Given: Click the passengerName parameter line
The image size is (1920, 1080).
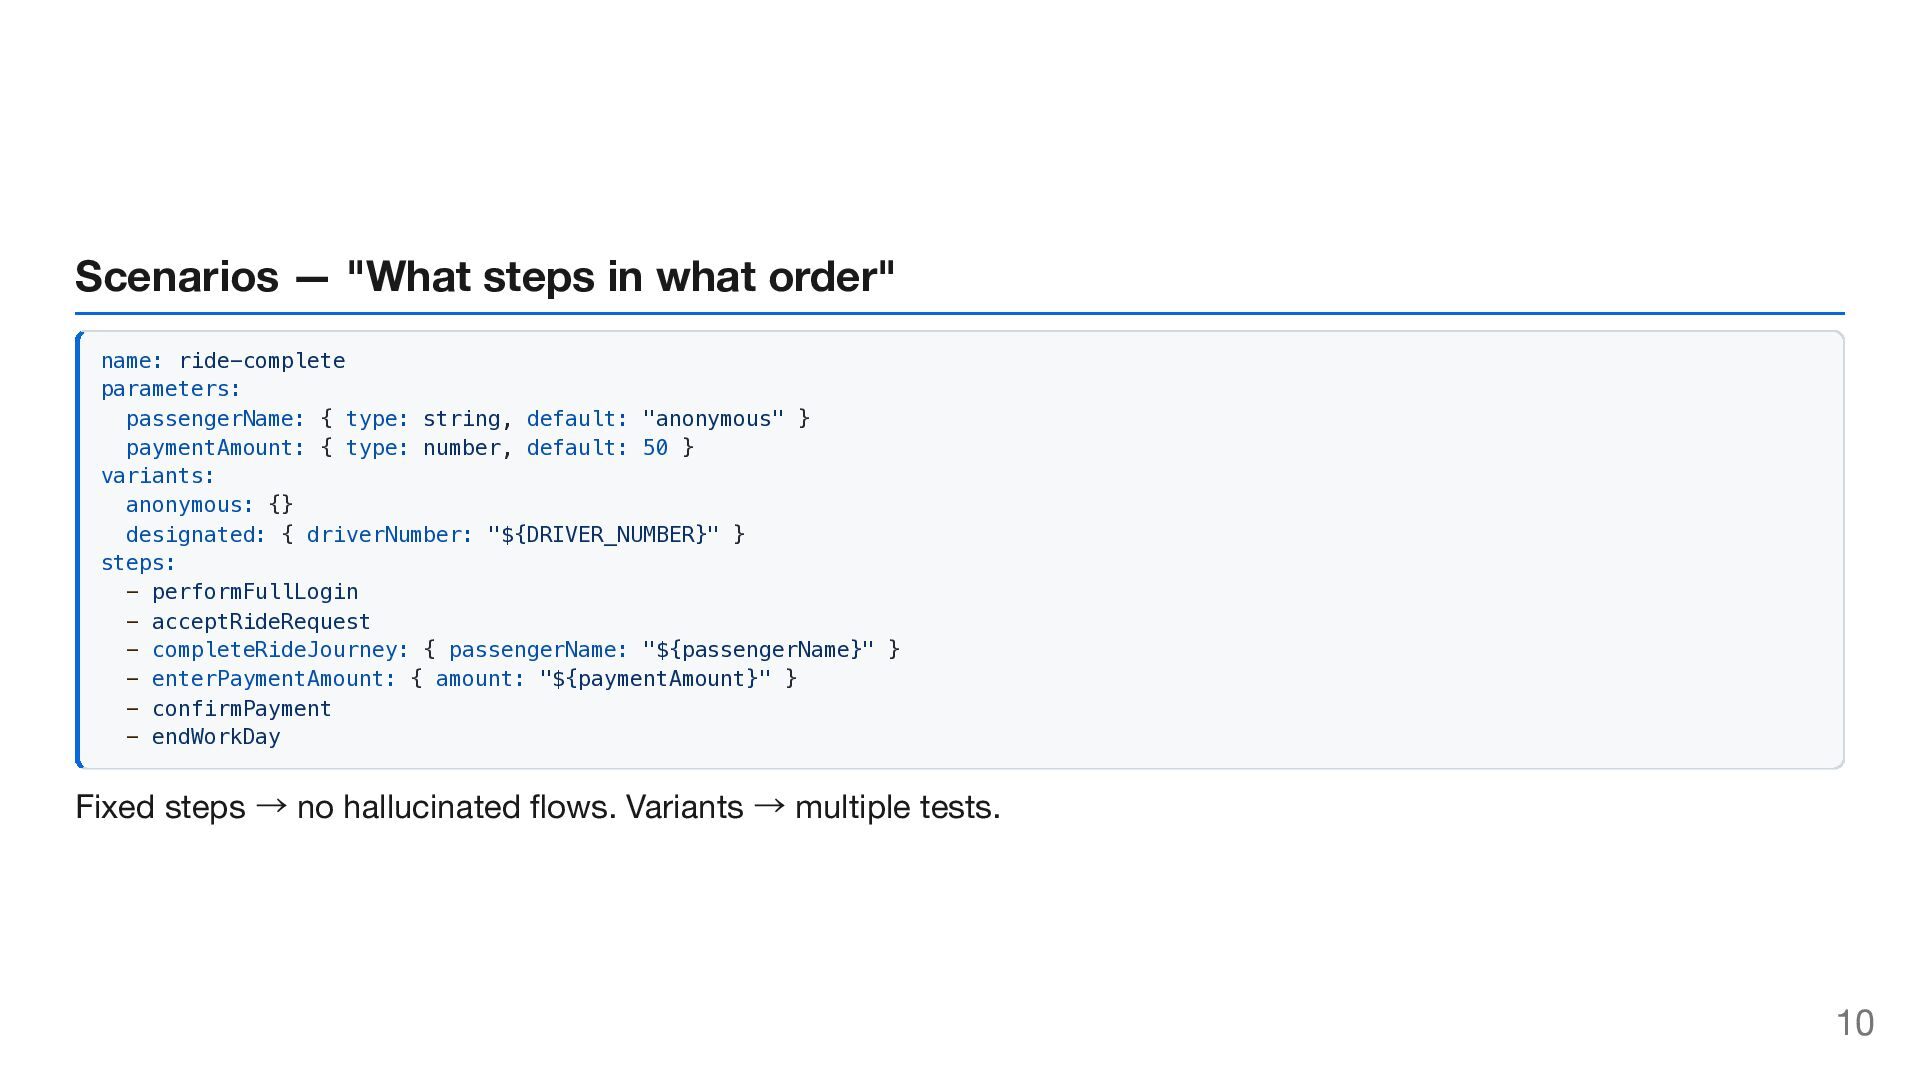Looking at the screenshot, I should [467, 419].
